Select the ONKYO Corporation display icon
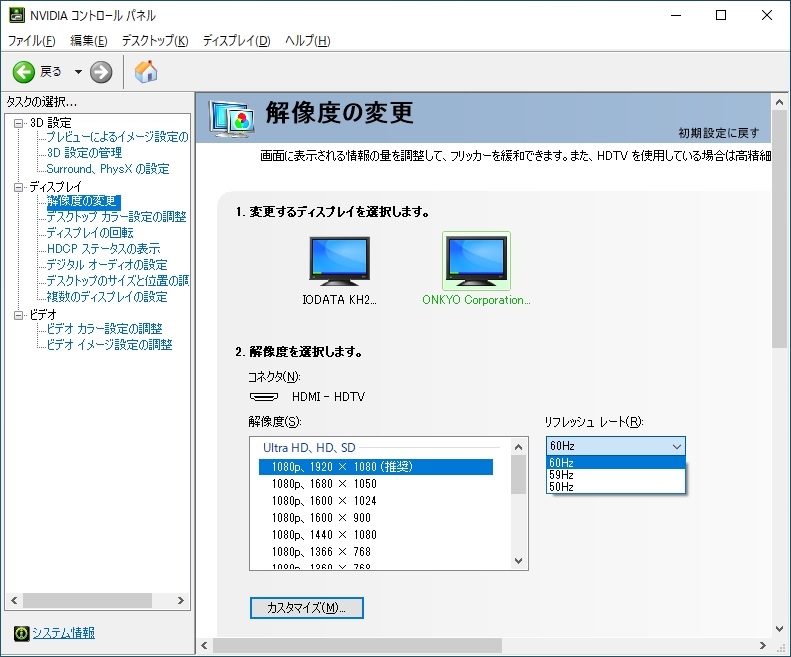The width and height of the screenshot is (791, 657). [x=476, y=261]
